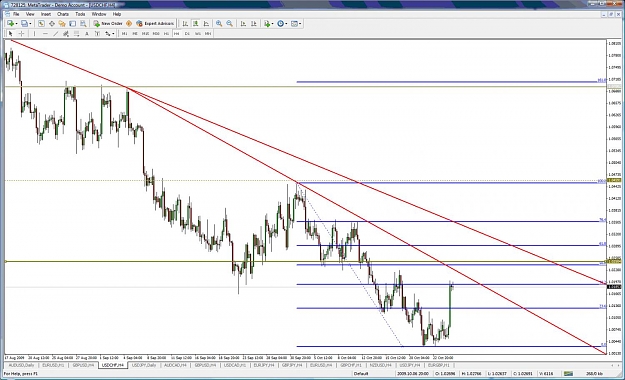The width and height of the screenshot is (625, 380).
Task: Open the View menu
Action: point(30,14)
